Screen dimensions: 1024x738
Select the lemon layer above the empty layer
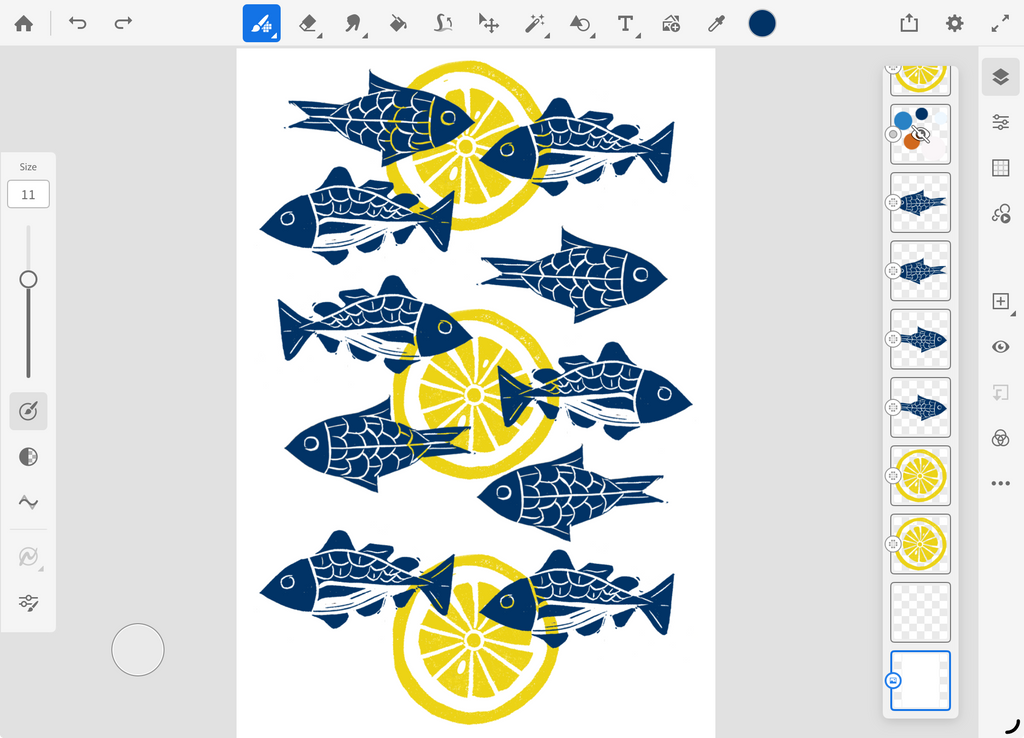pos(920,544)
